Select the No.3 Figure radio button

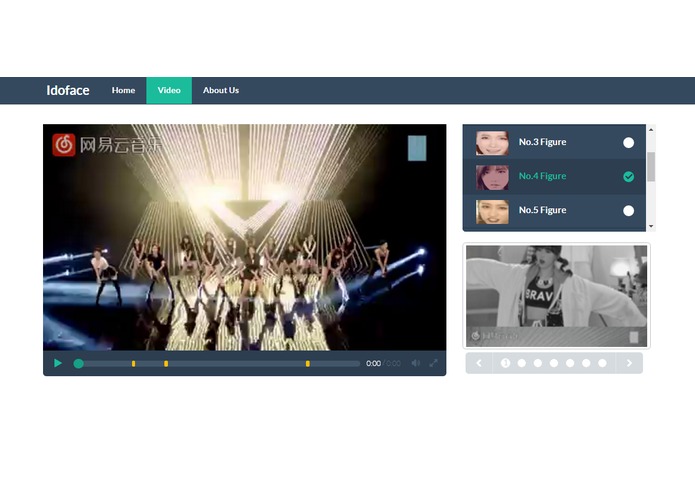point(628,143)
